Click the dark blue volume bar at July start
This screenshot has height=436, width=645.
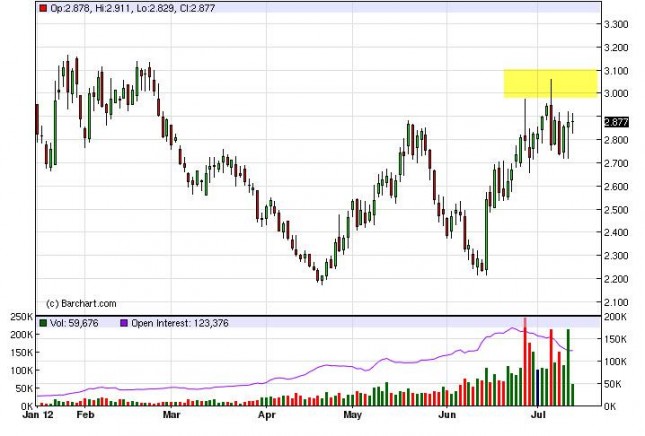[x=538, y=388]
